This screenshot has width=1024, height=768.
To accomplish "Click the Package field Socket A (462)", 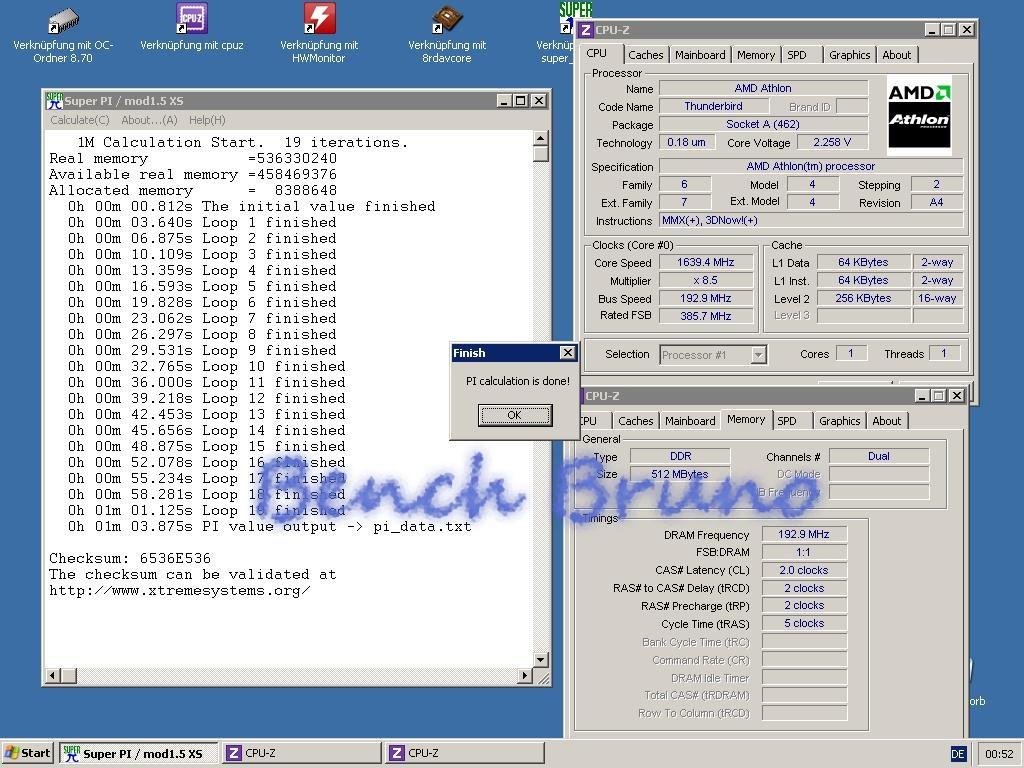I will tap(763, 124).
